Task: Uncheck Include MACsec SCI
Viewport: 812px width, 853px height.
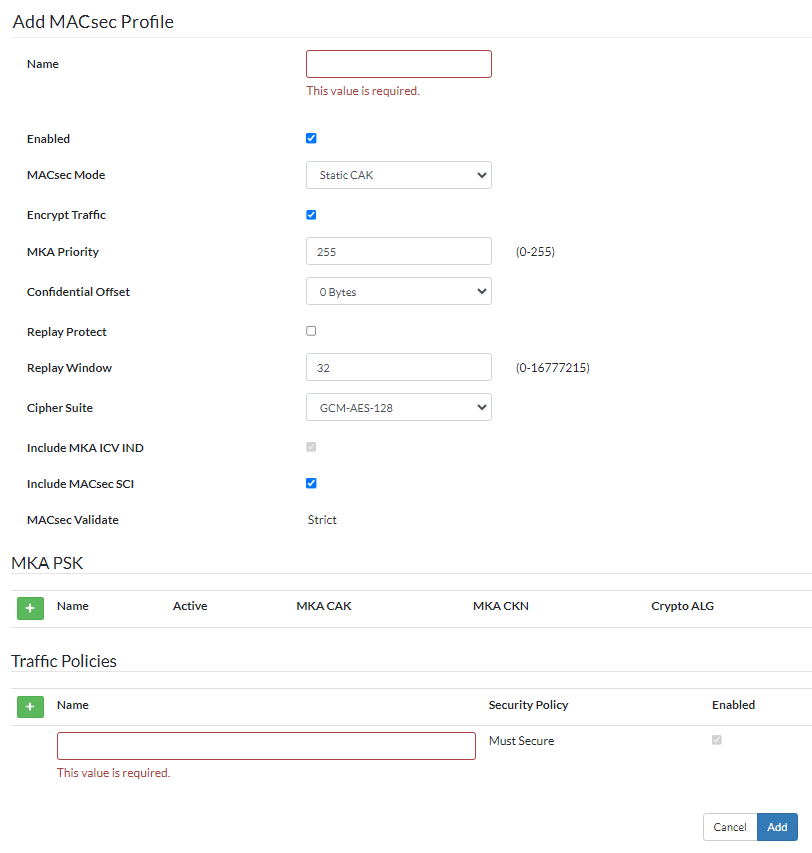Action: coord(311,483)
